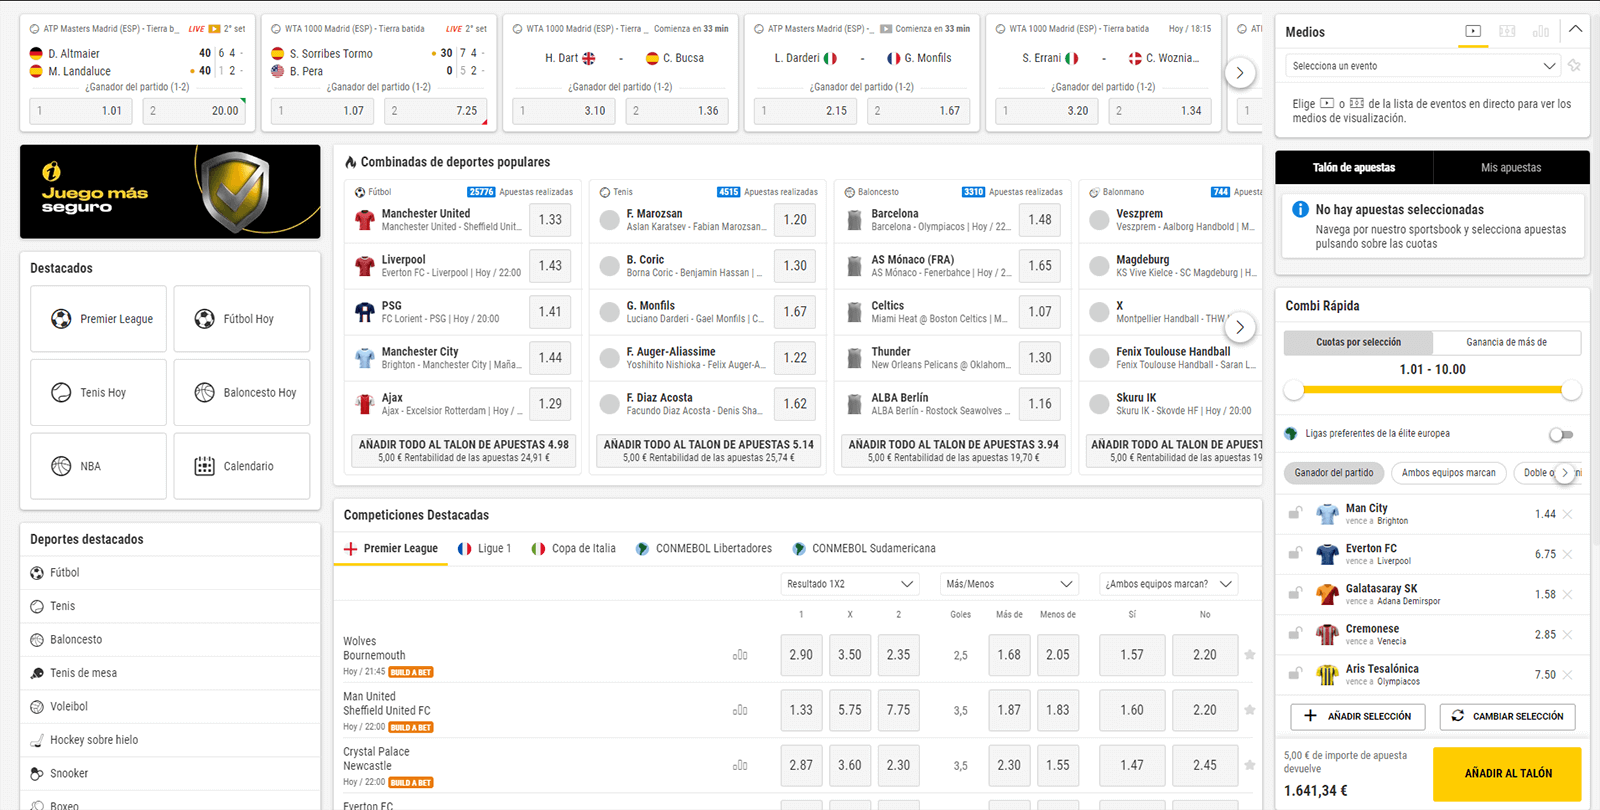Remove Man City selection from Combi Rápida
Viewport: 1600px width, 810px height.
coord(1567,514)
